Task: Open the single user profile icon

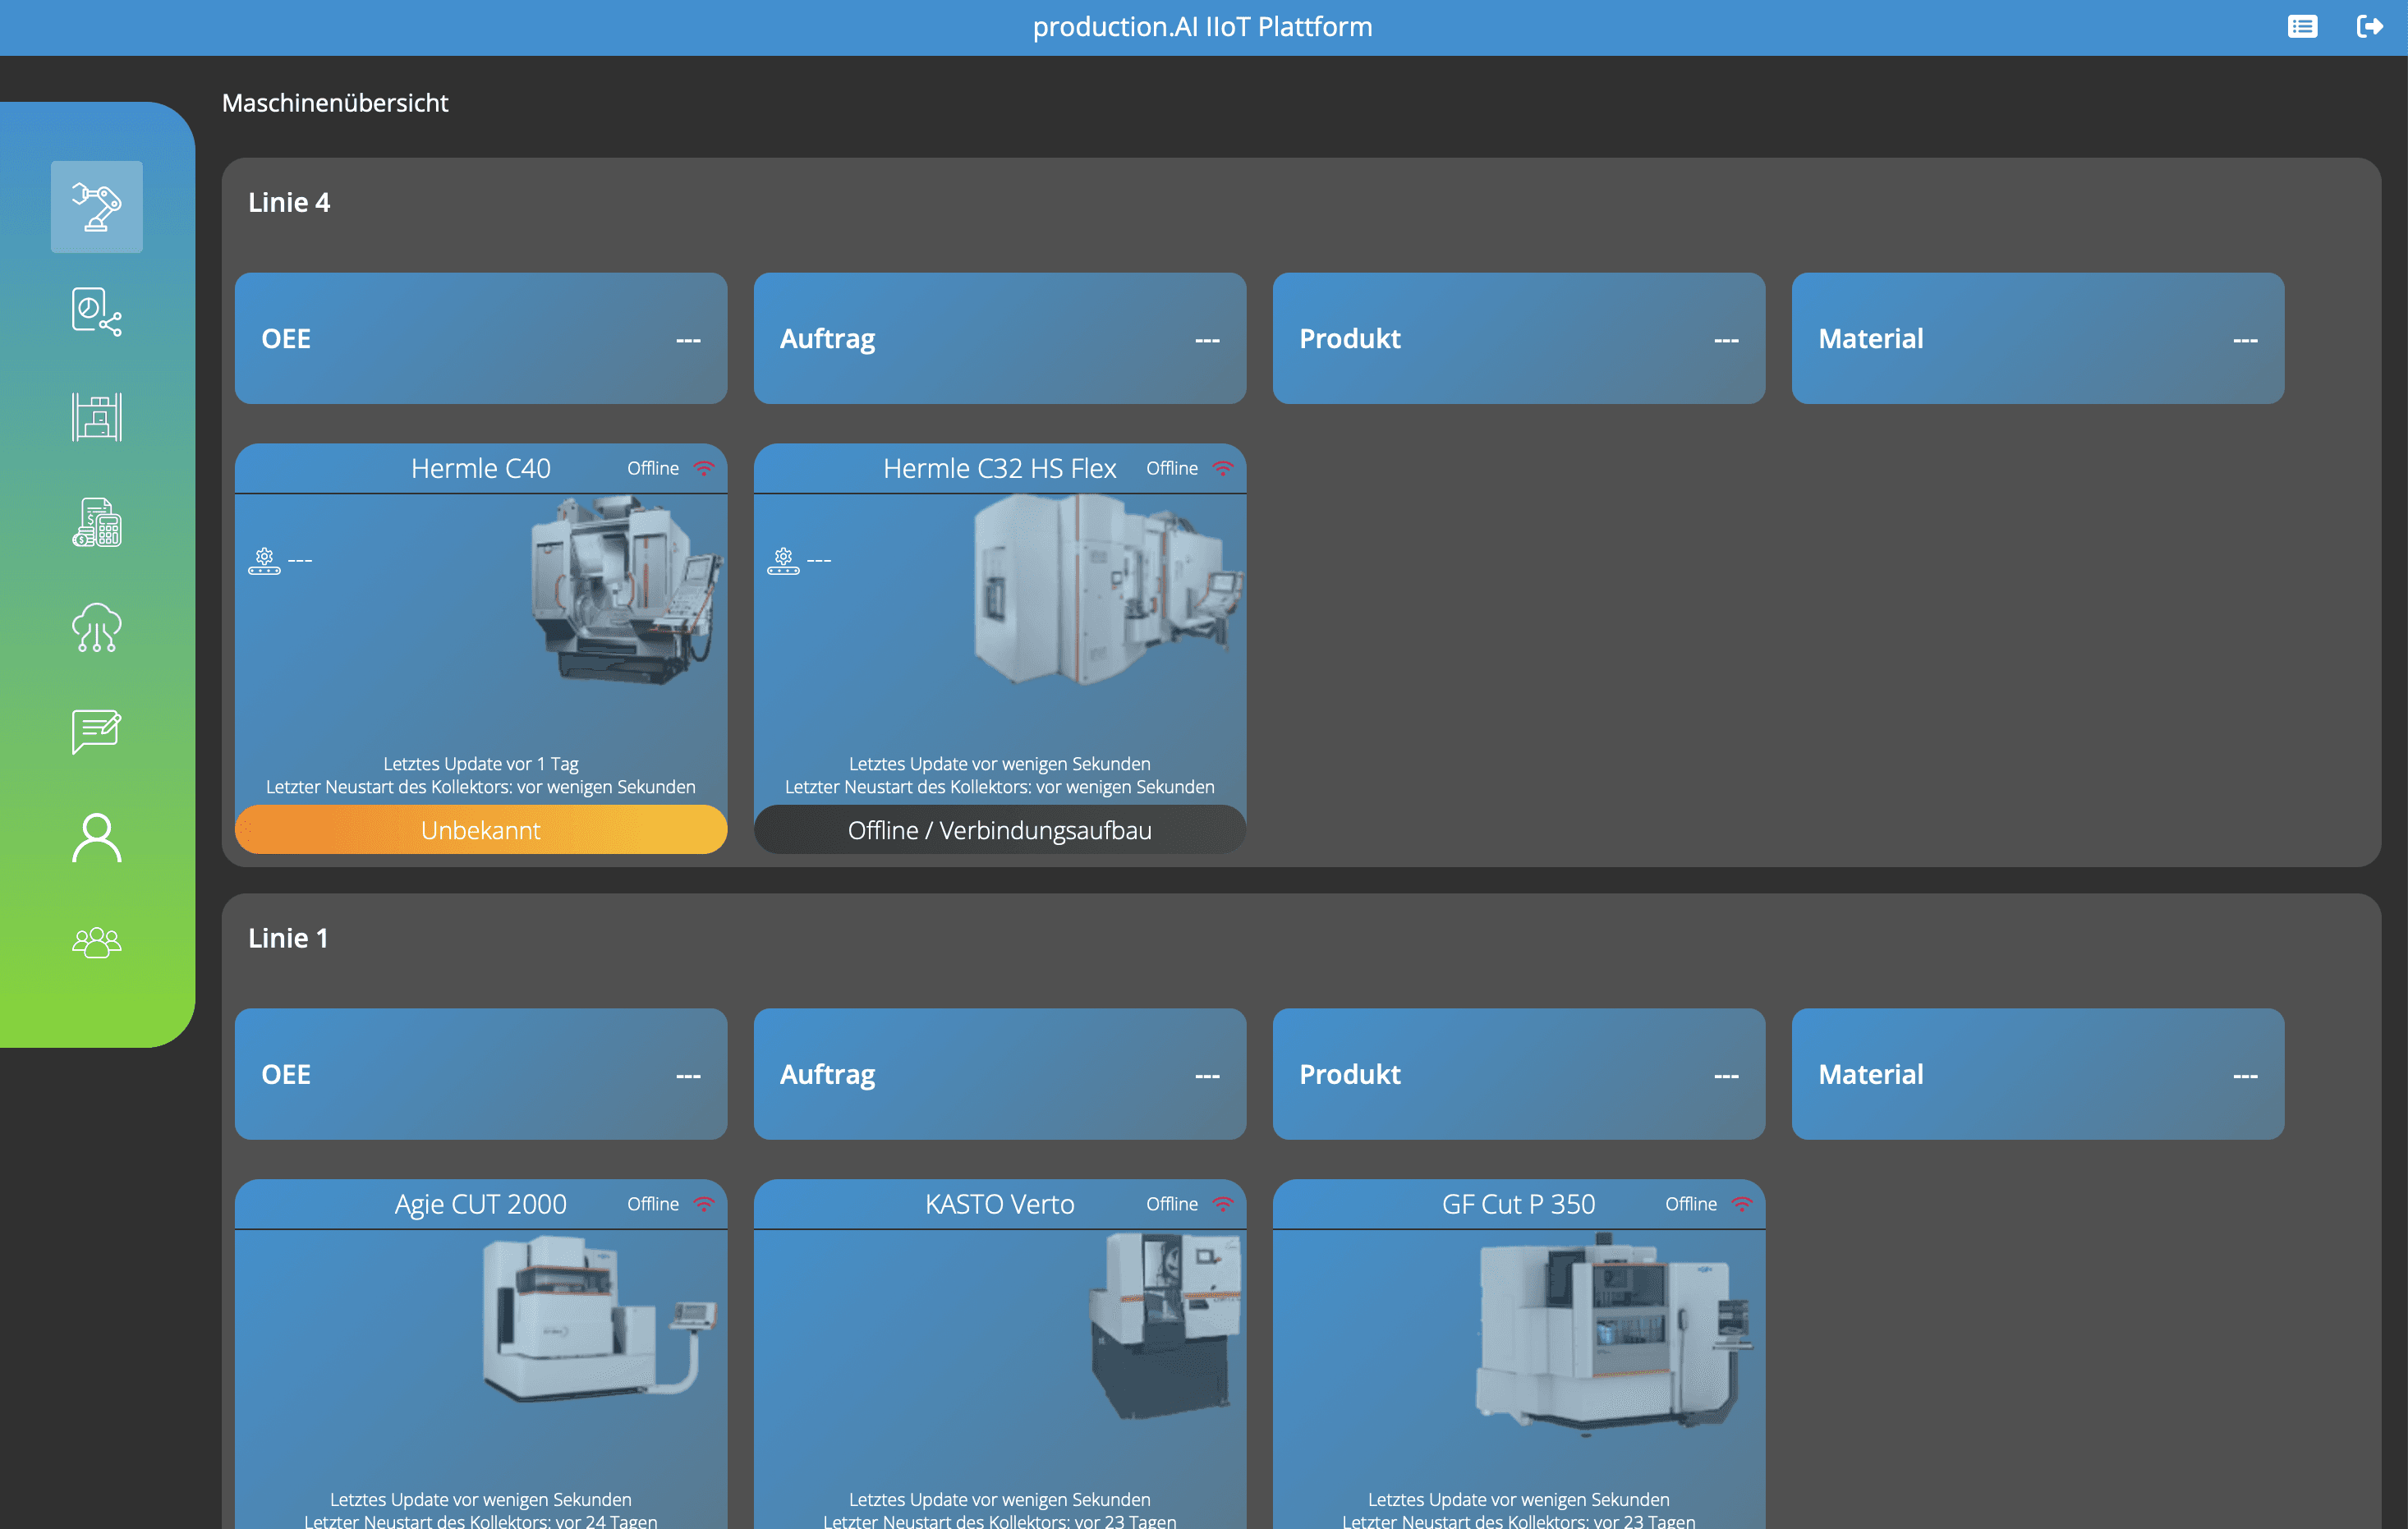Action: [96, 837]
